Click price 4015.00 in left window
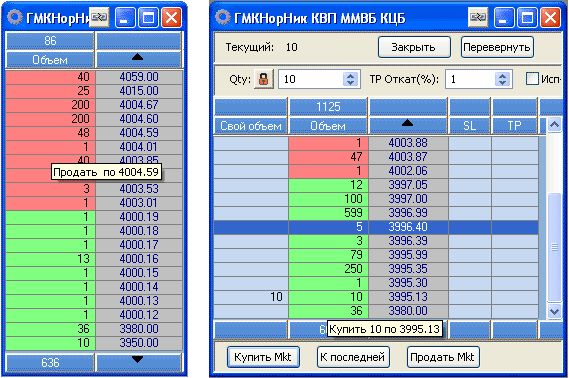This screenshot has height=378, width=569. pyautogui.click(x=139, y=91)
